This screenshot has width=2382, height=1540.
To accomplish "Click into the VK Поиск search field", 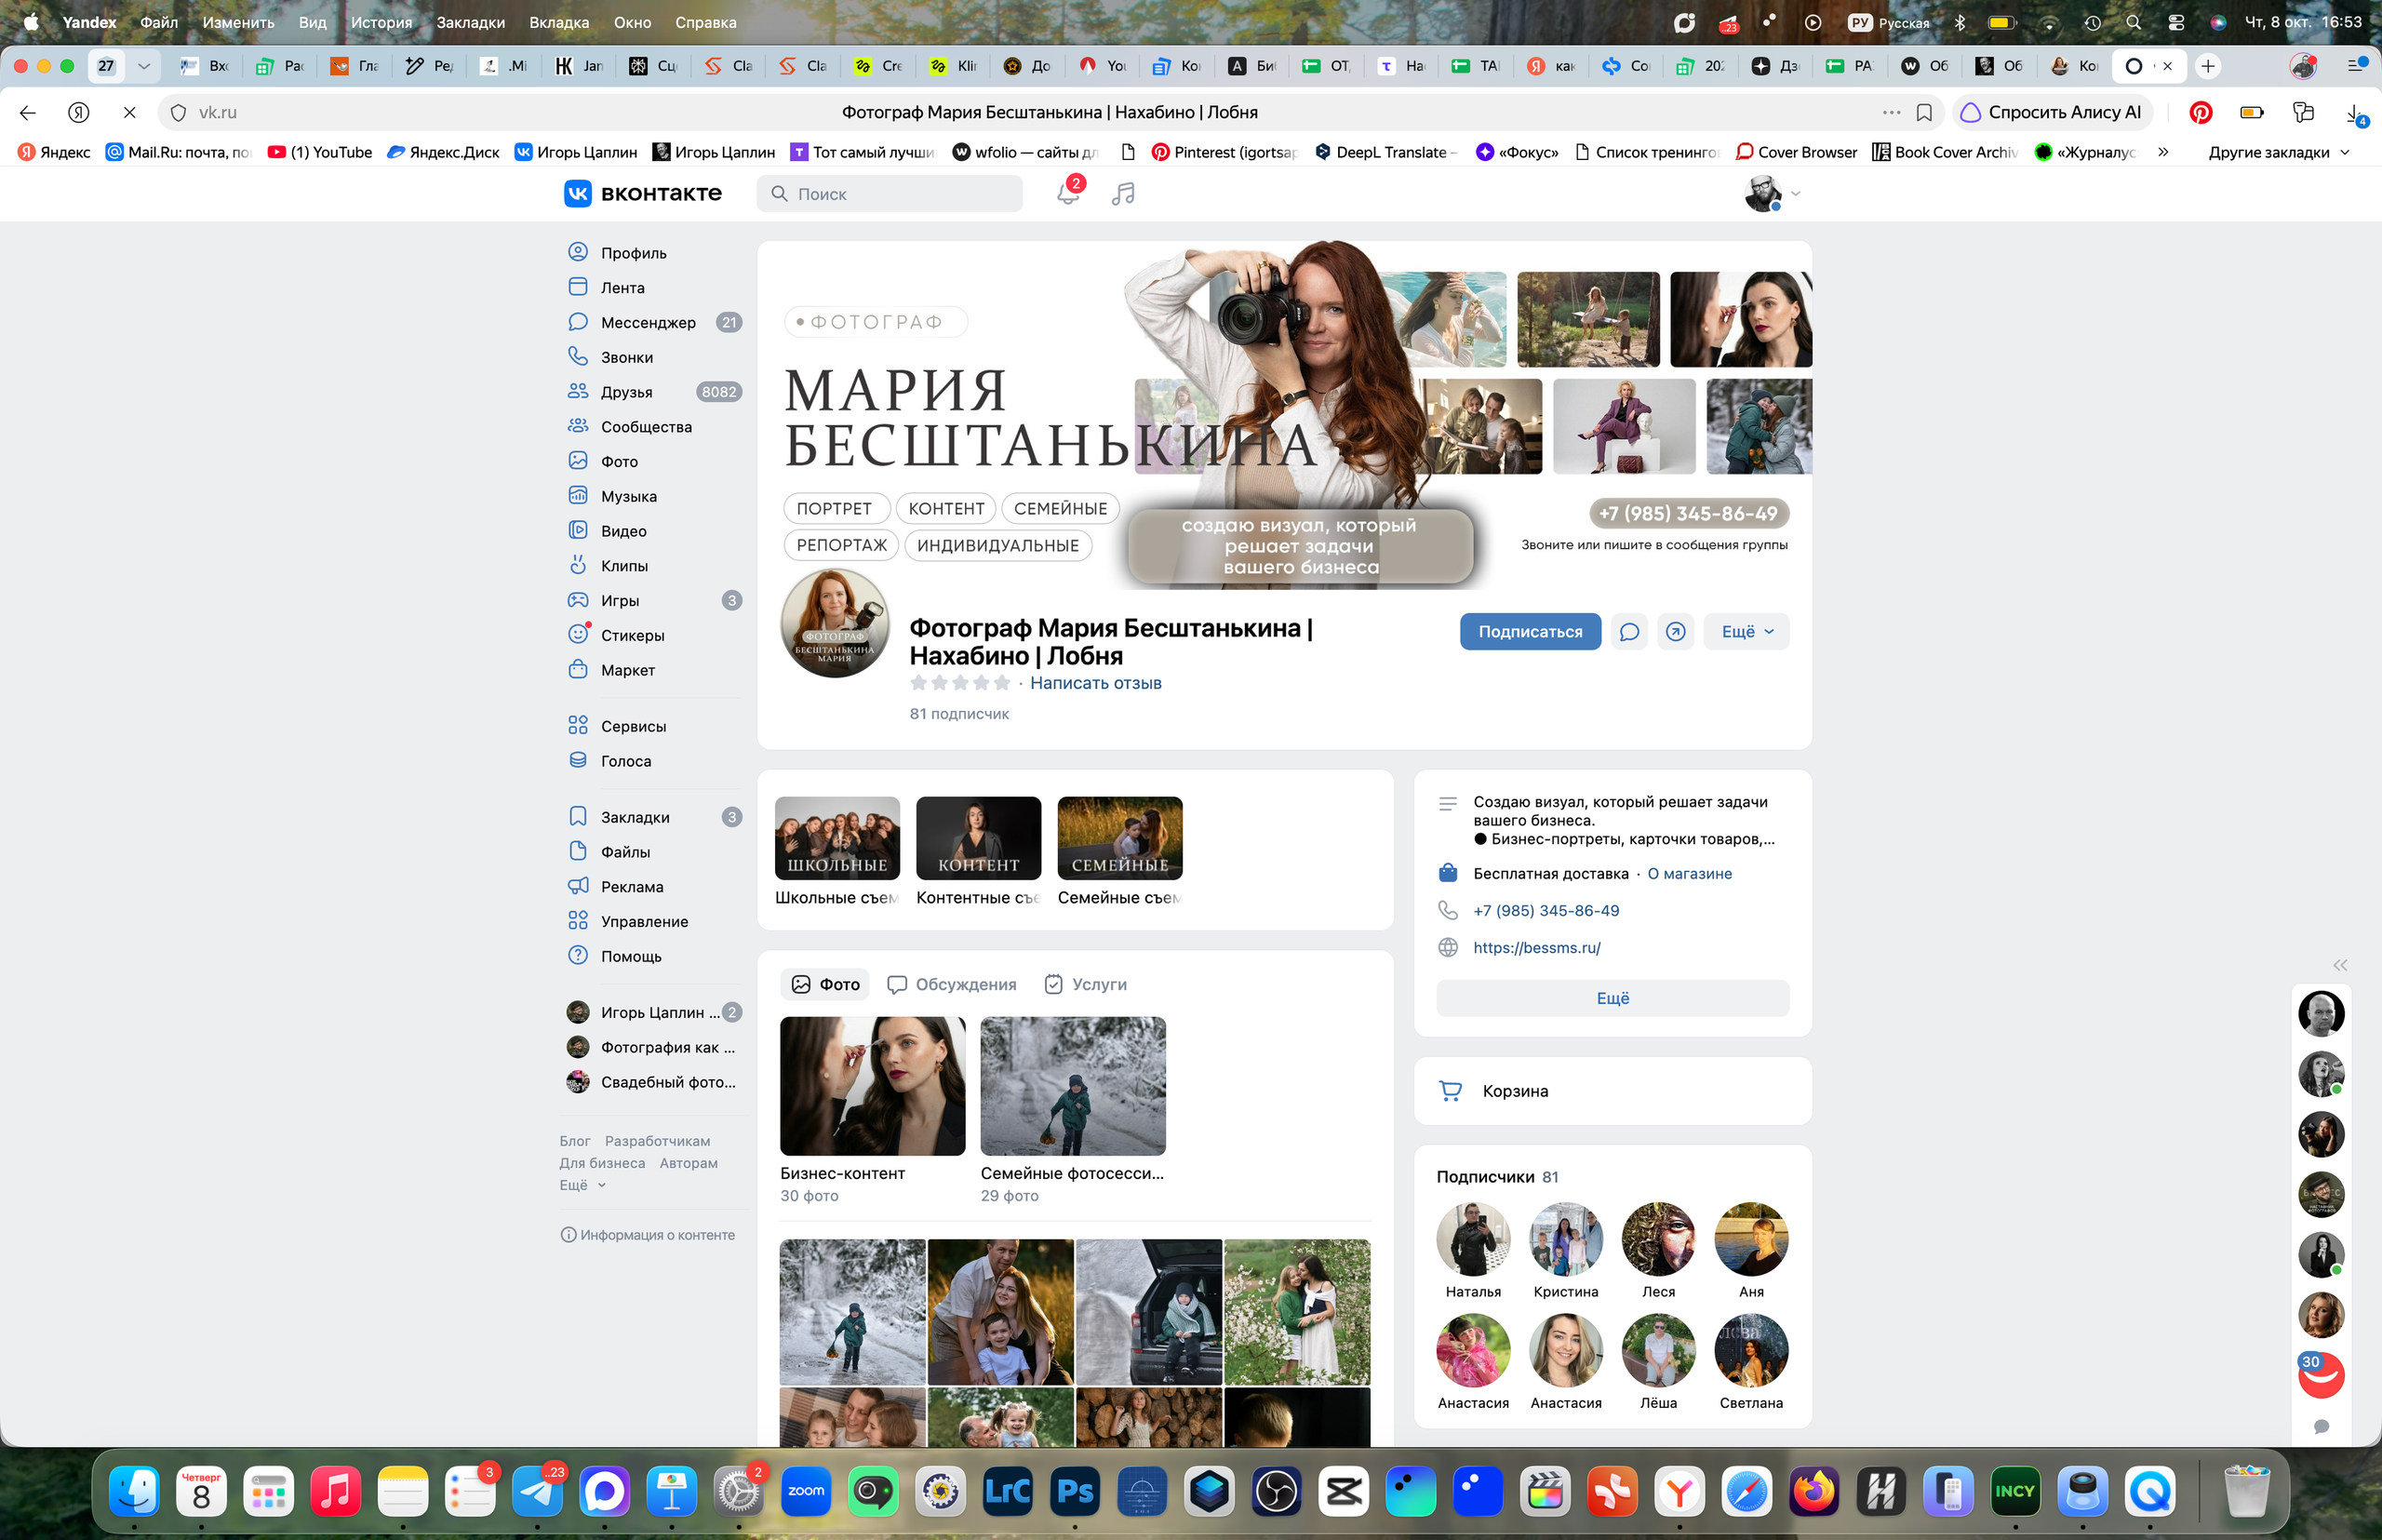I will (890, 194).
